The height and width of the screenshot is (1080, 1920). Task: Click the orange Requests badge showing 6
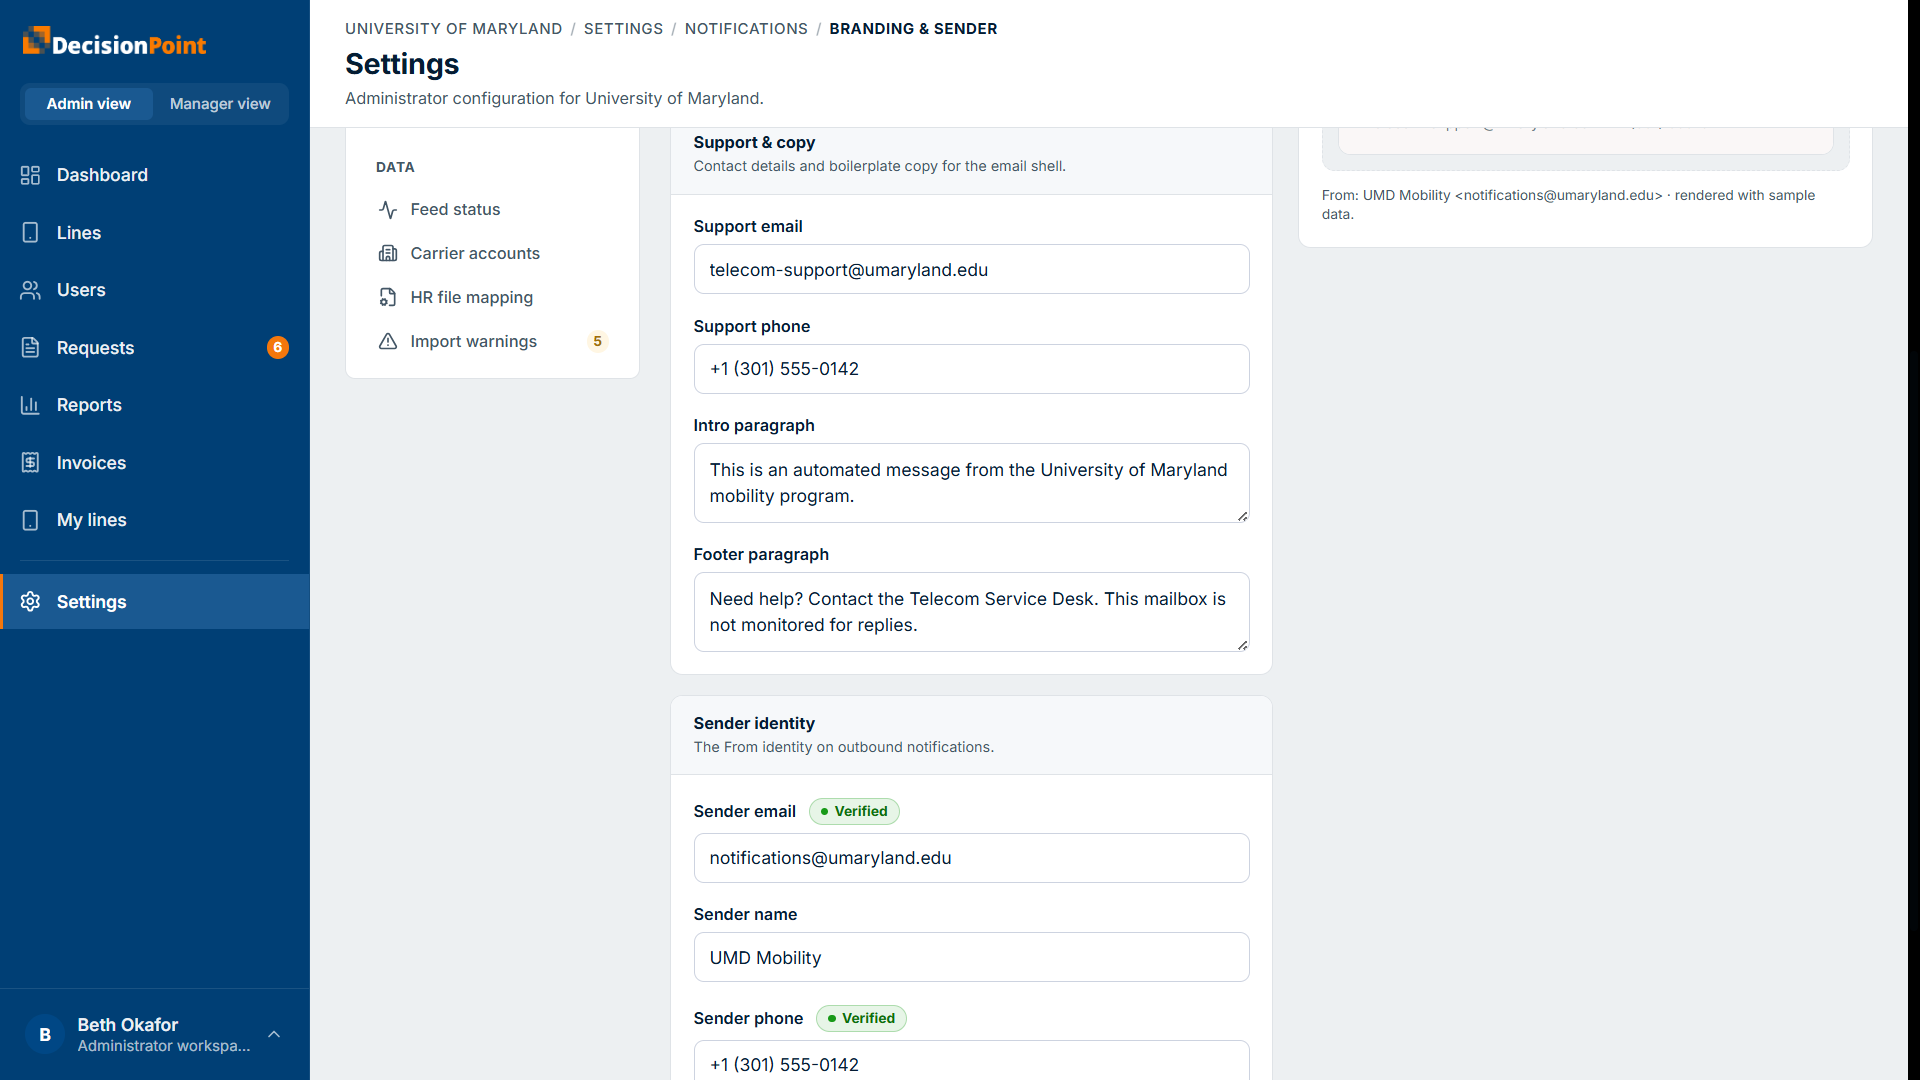click(x=278, y=348)
